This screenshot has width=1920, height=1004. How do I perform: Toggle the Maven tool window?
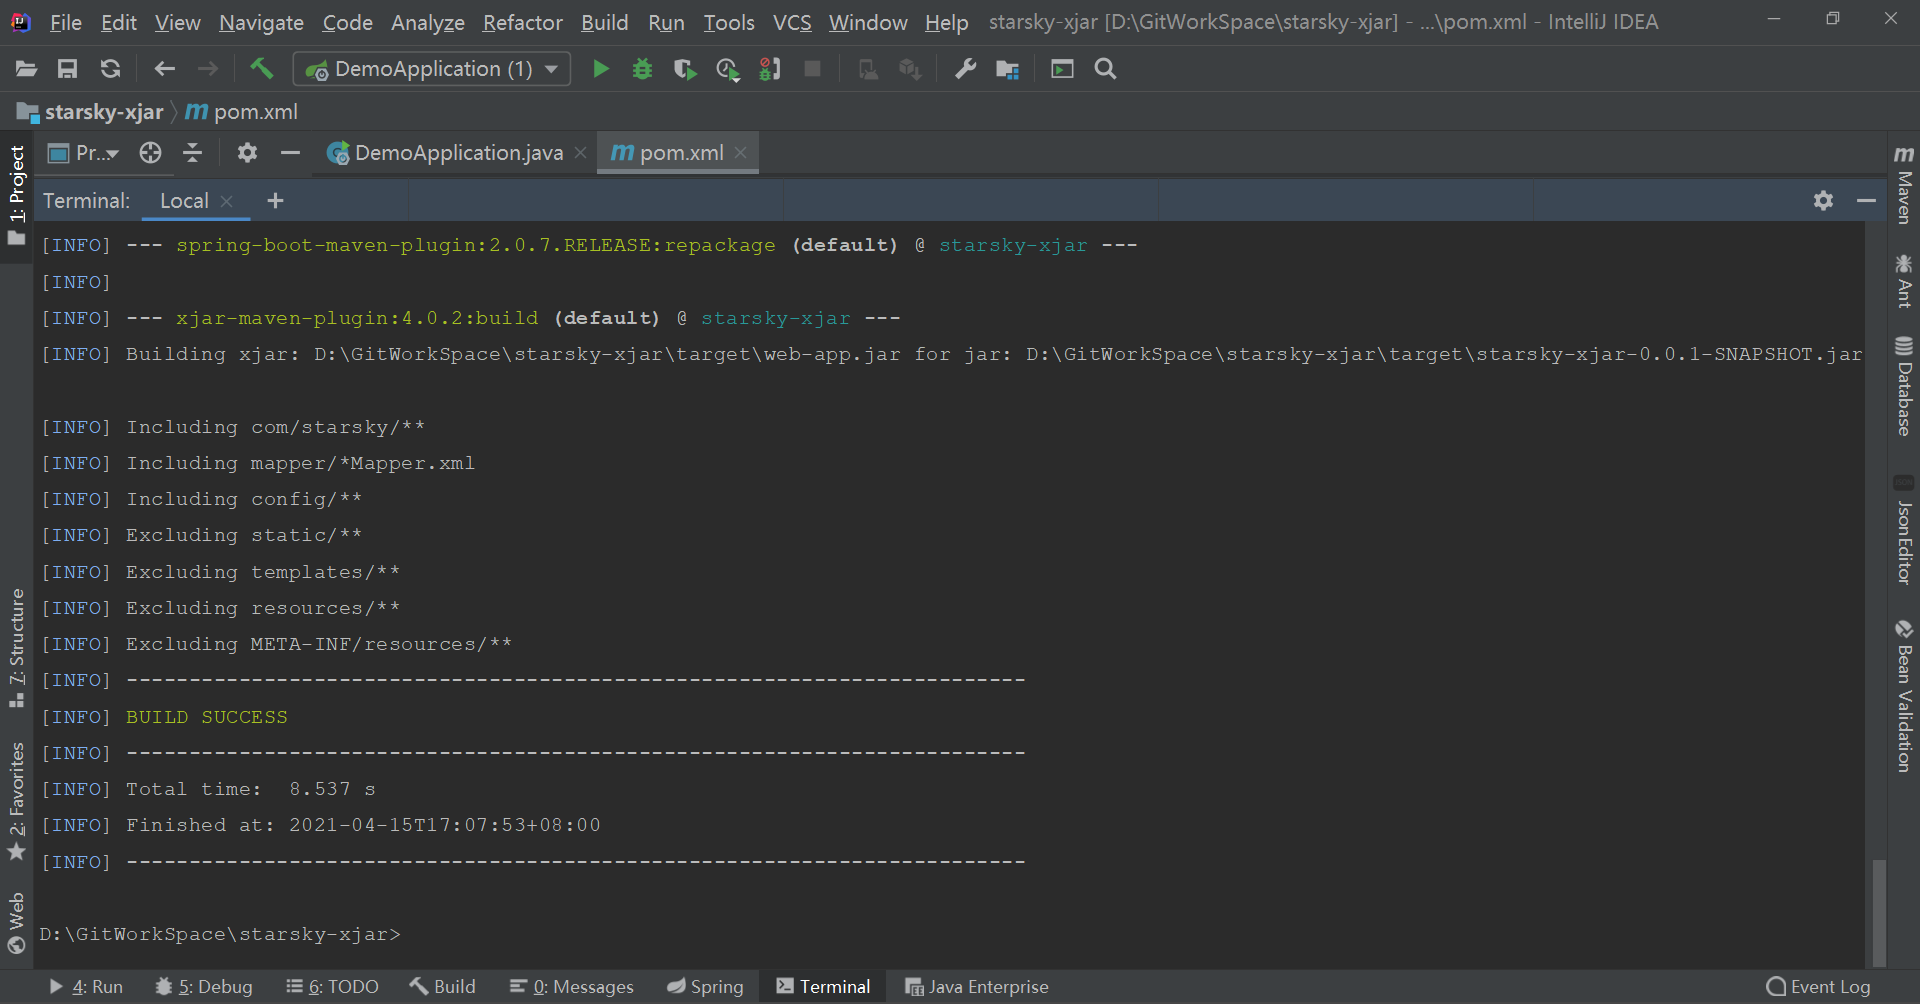pyautogui.click(x=1904, y=185)
